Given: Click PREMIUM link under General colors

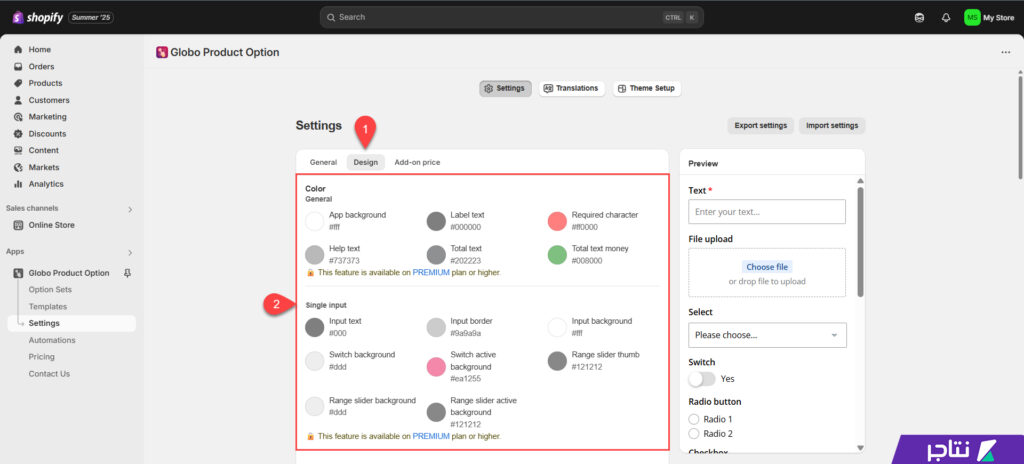Looking at the screenshot, I should 431,273.
